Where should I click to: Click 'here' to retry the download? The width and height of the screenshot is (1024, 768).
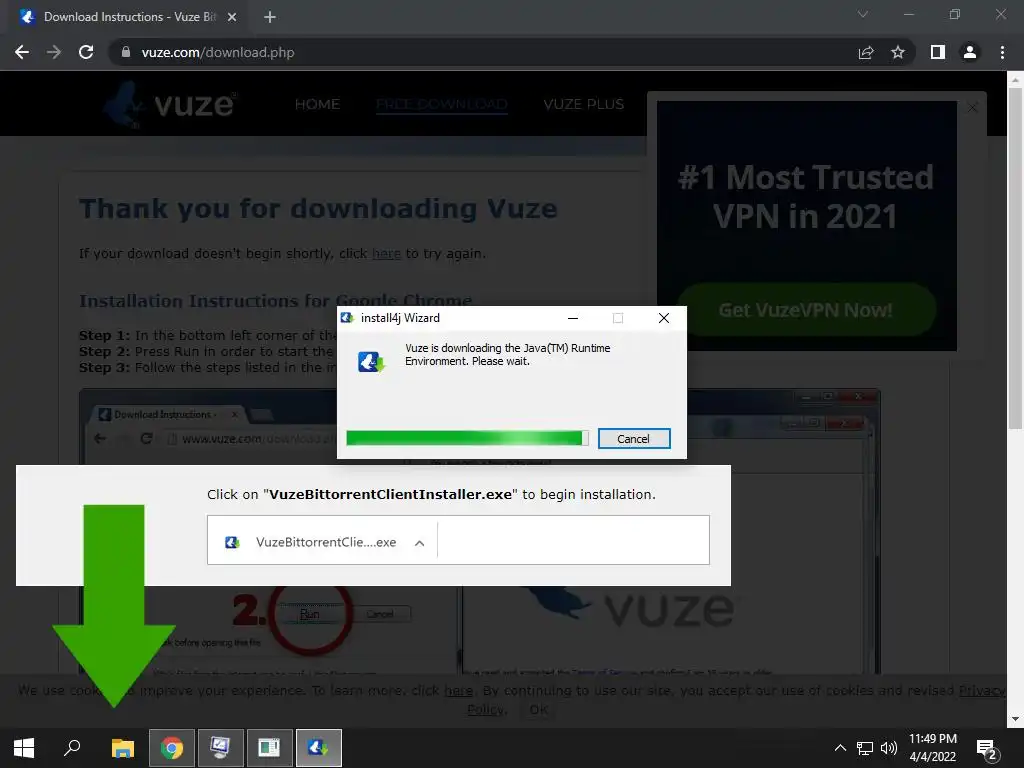[387, 253]
